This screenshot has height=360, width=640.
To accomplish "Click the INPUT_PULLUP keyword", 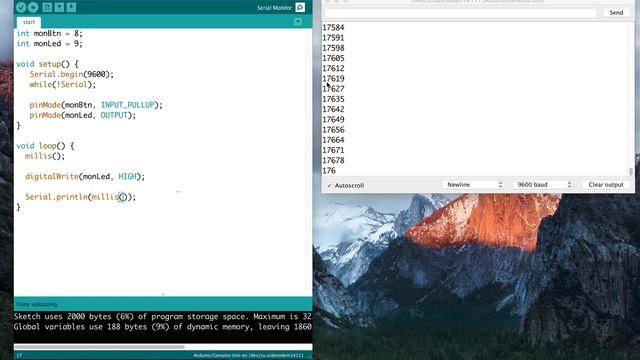I will [127, 105].
